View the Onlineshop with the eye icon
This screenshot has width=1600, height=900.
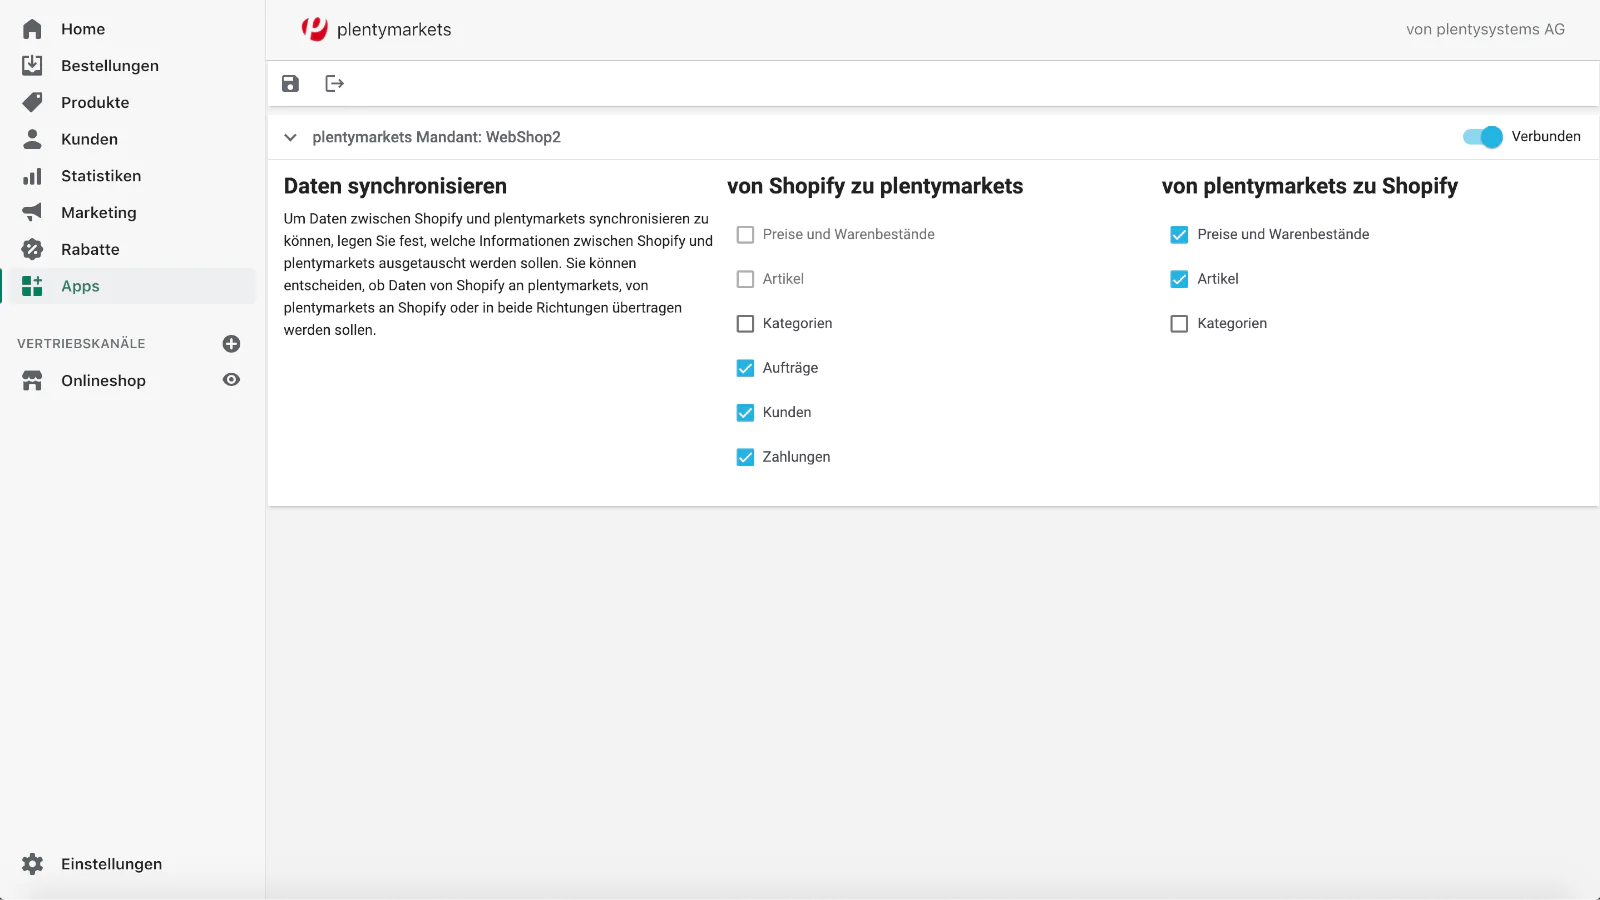(231, 380)
